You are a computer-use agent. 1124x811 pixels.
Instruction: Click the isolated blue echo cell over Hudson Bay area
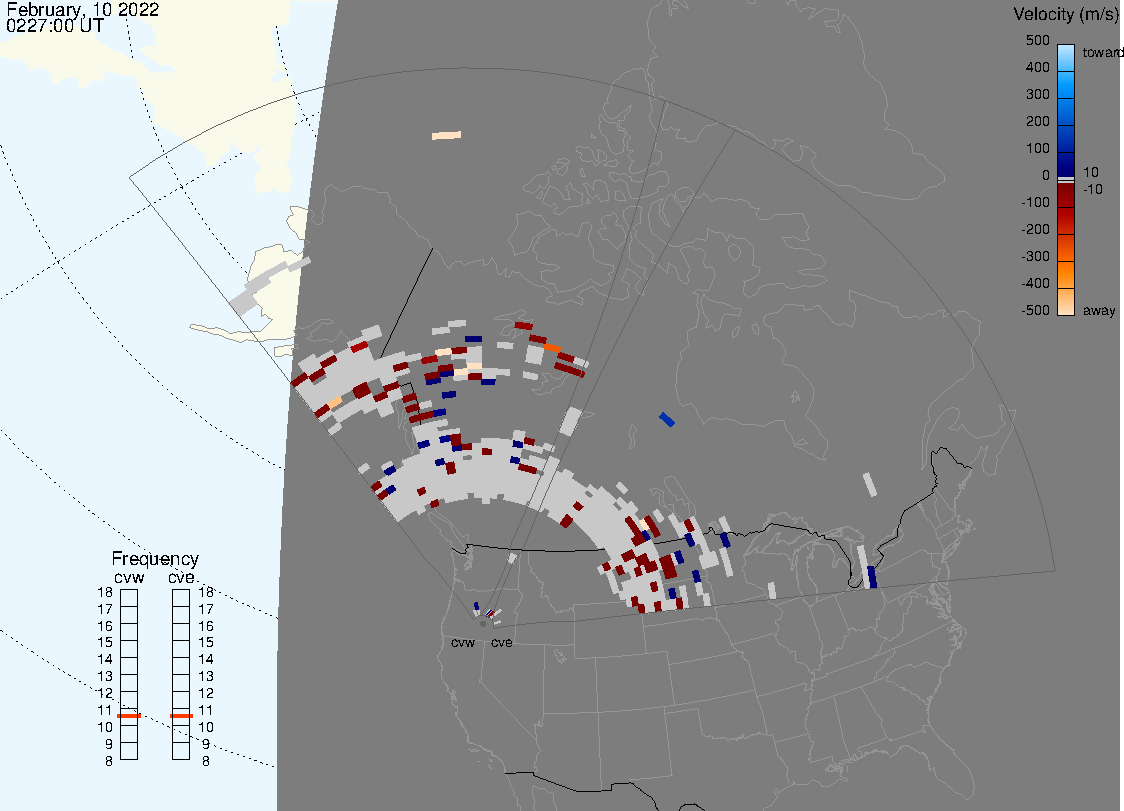[x=667, y=419]
